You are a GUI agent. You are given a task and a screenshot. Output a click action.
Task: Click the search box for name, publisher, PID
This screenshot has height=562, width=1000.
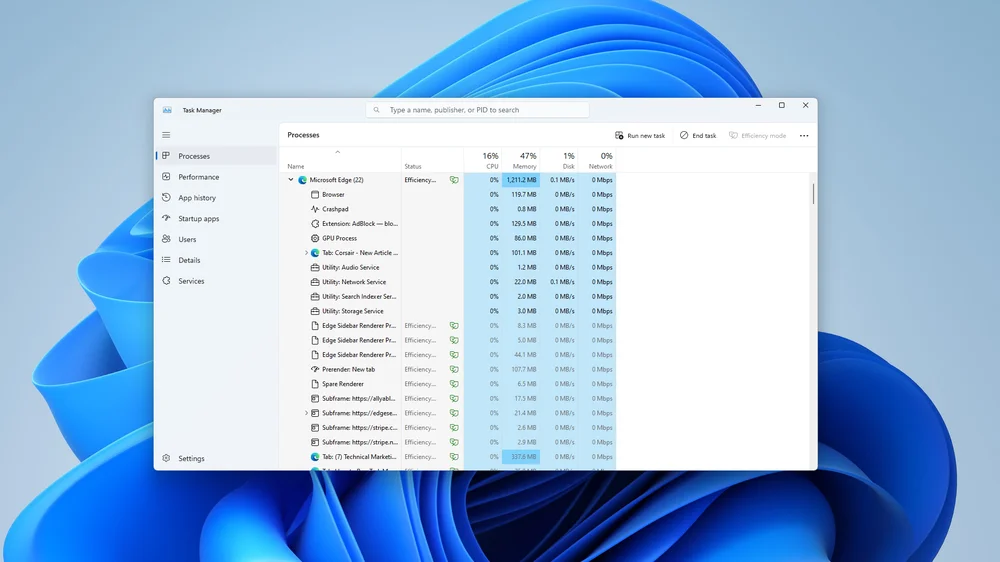478,110
